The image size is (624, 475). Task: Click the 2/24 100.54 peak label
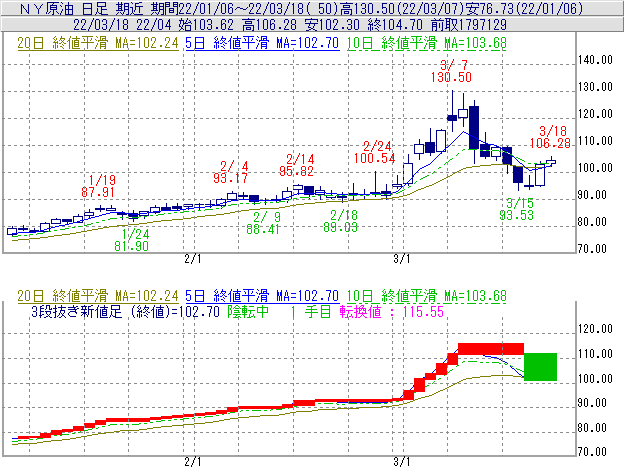tap(379, 152)
